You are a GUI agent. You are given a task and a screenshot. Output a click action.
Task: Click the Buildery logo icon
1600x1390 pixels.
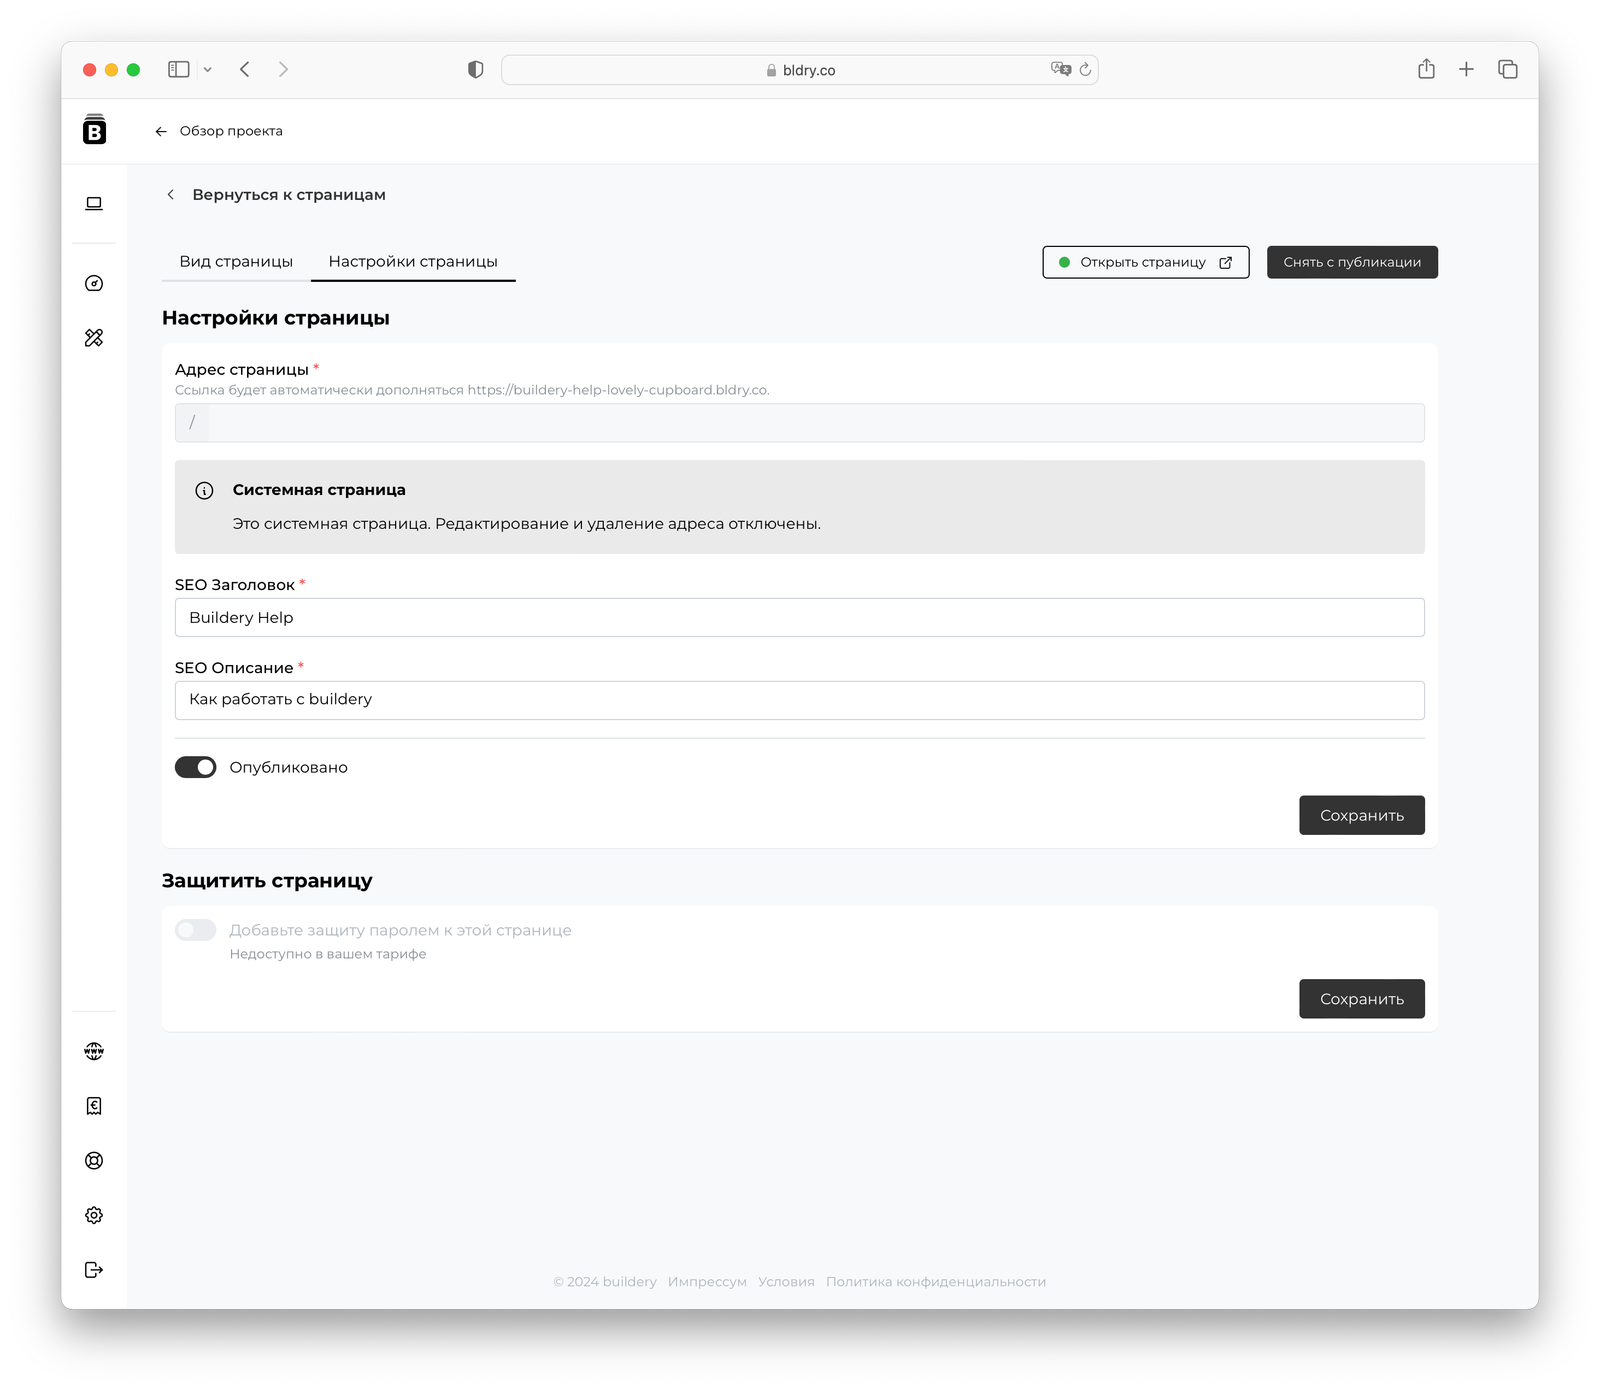(94, 130)
